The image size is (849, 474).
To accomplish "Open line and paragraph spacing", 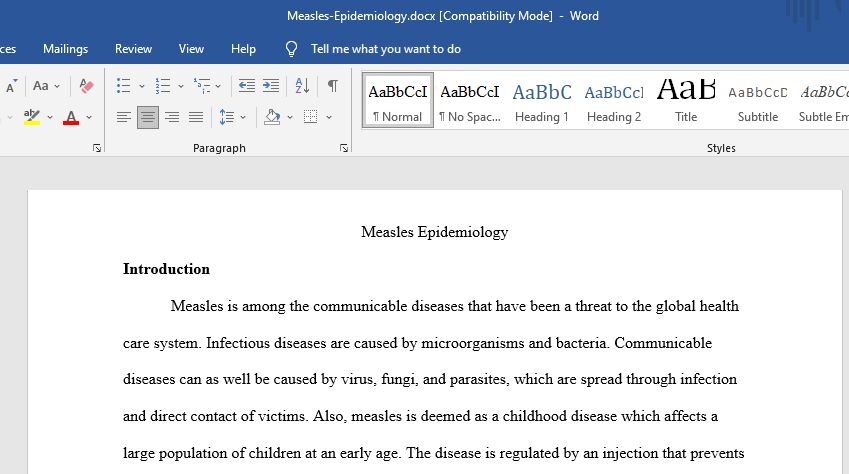I will (227, 117).
